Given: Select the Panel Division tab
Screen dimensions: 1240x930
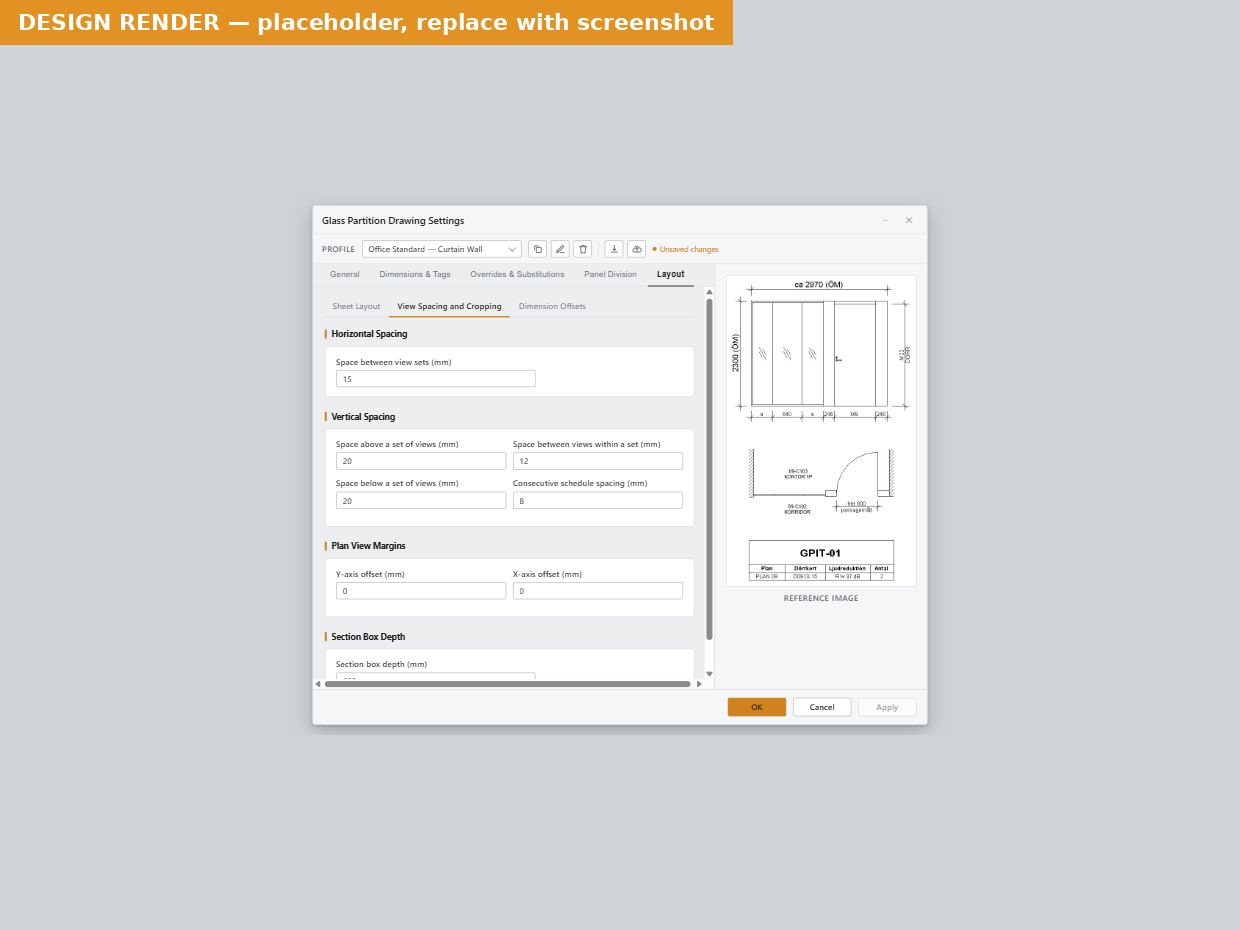Looking at the screenshot, I should point(610,275).
